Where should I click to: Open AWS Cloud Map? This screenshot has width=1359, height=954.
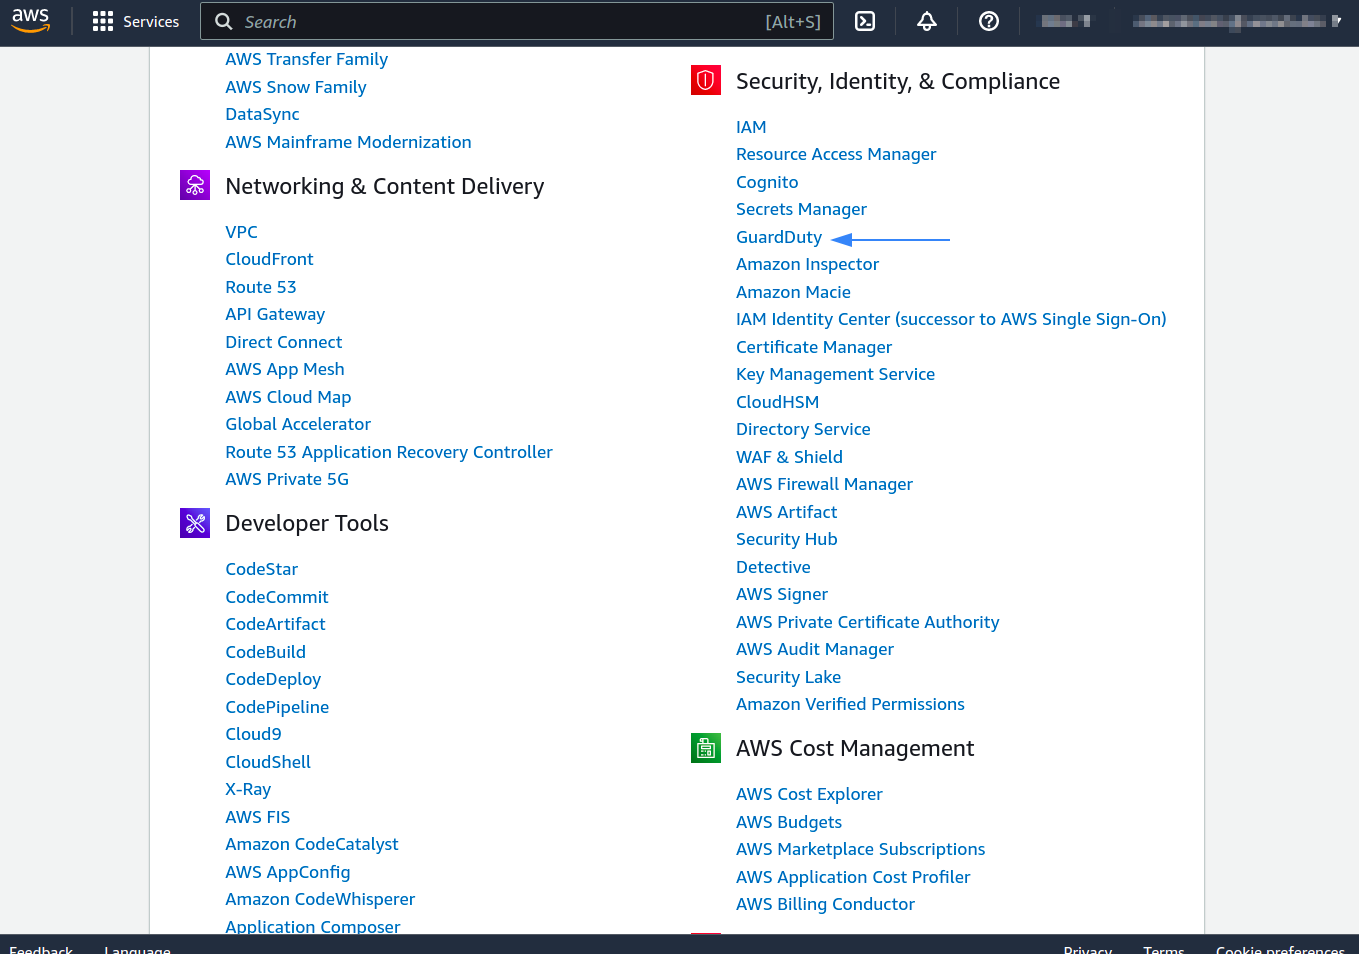[x=288, y=397]
